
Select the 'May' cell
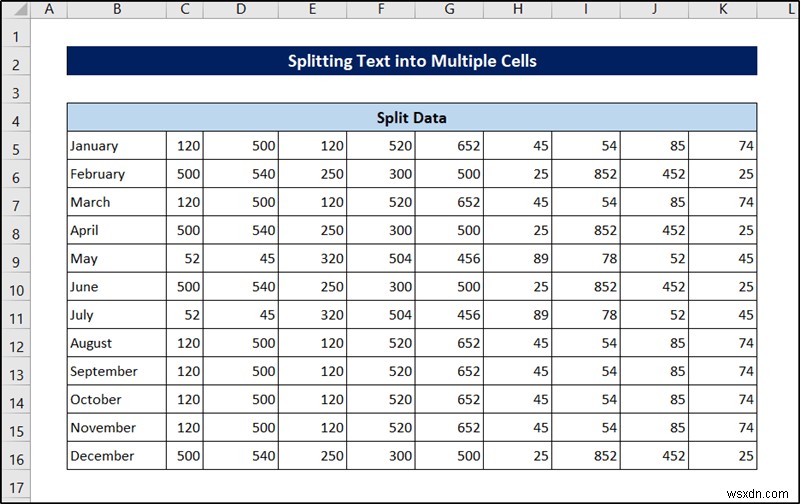click(116, 258)
